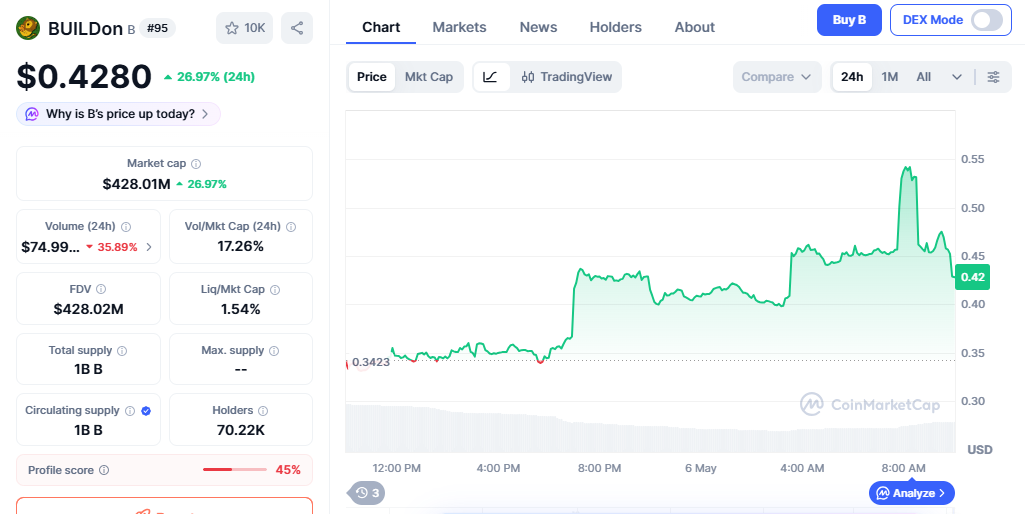Image resolution: width=1025 pixels, height=514 pixels.
Task: Open Why is B's price up today
Action: click(118, 114)
